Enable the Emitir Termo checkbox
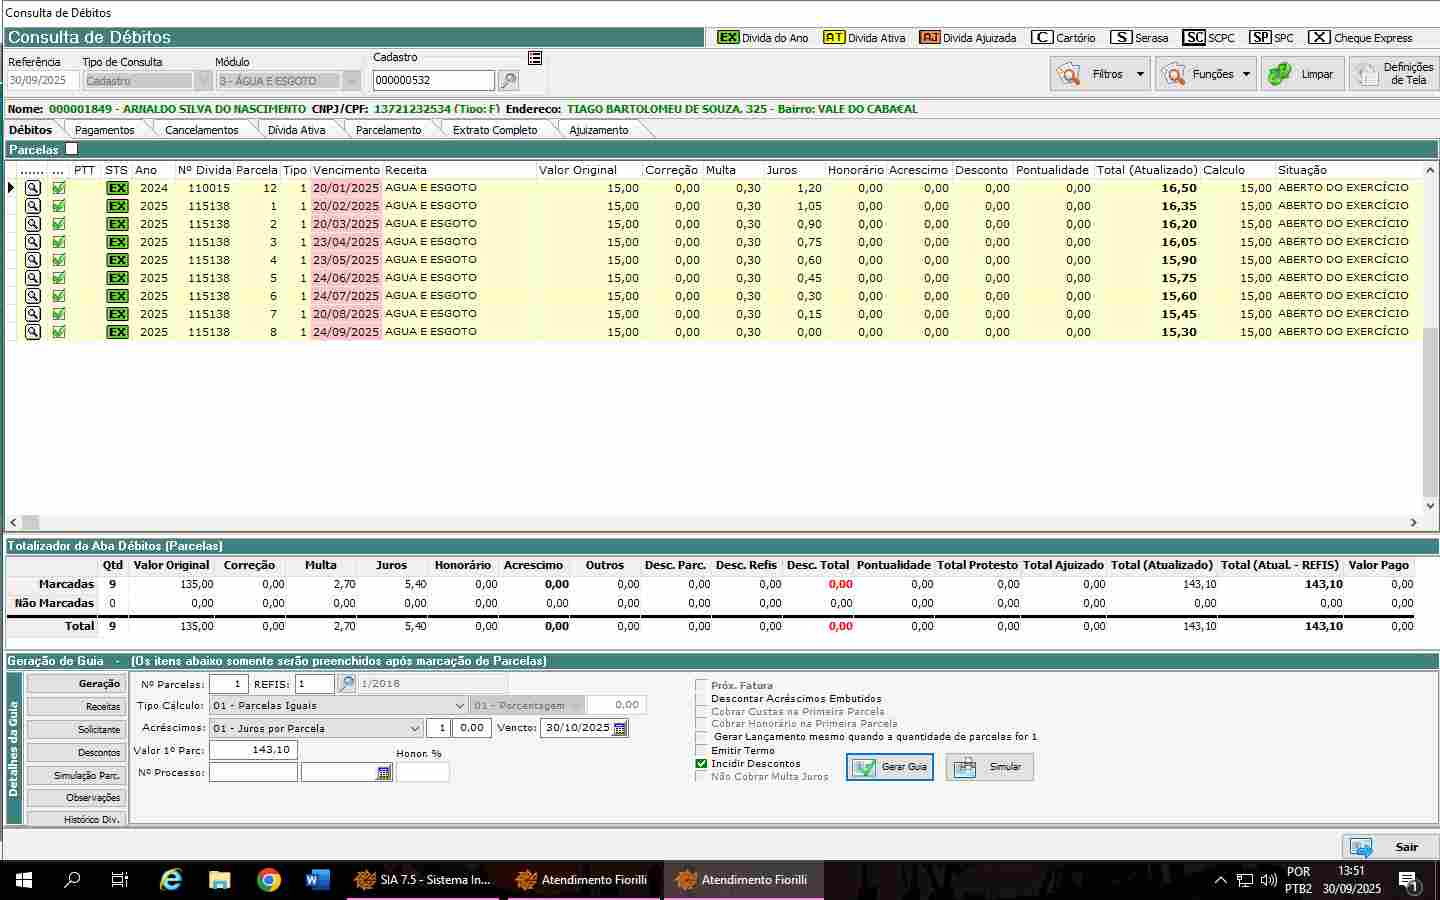The width and height of the screenshot is (1440, 900). (x=701, y=751)
